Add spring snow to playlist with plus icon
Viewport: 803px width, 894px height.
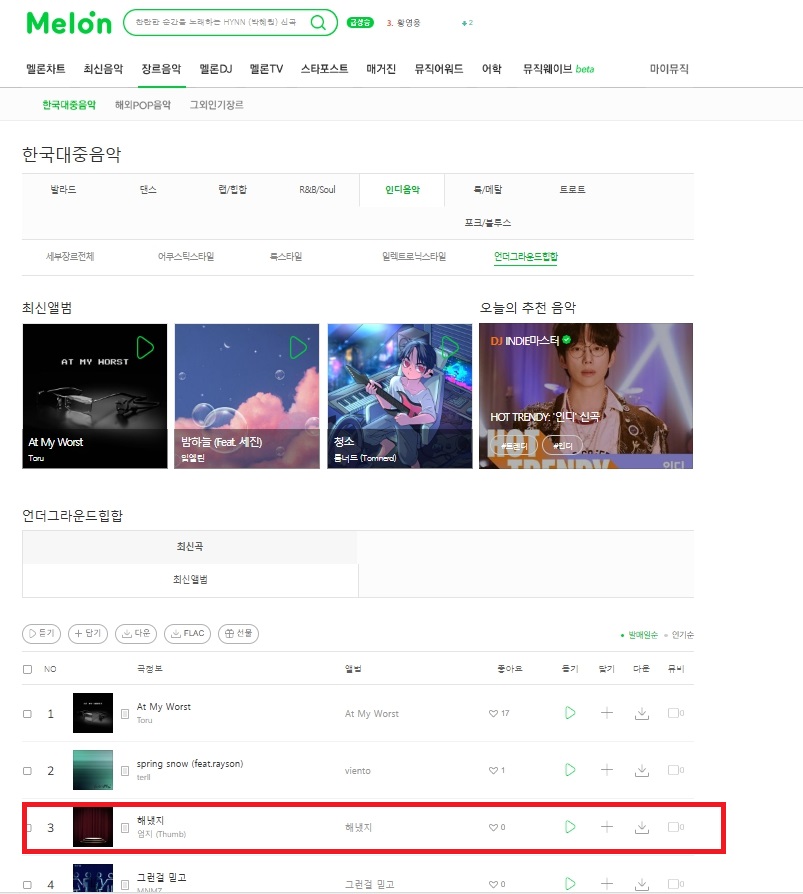click(x=607, y=770)
